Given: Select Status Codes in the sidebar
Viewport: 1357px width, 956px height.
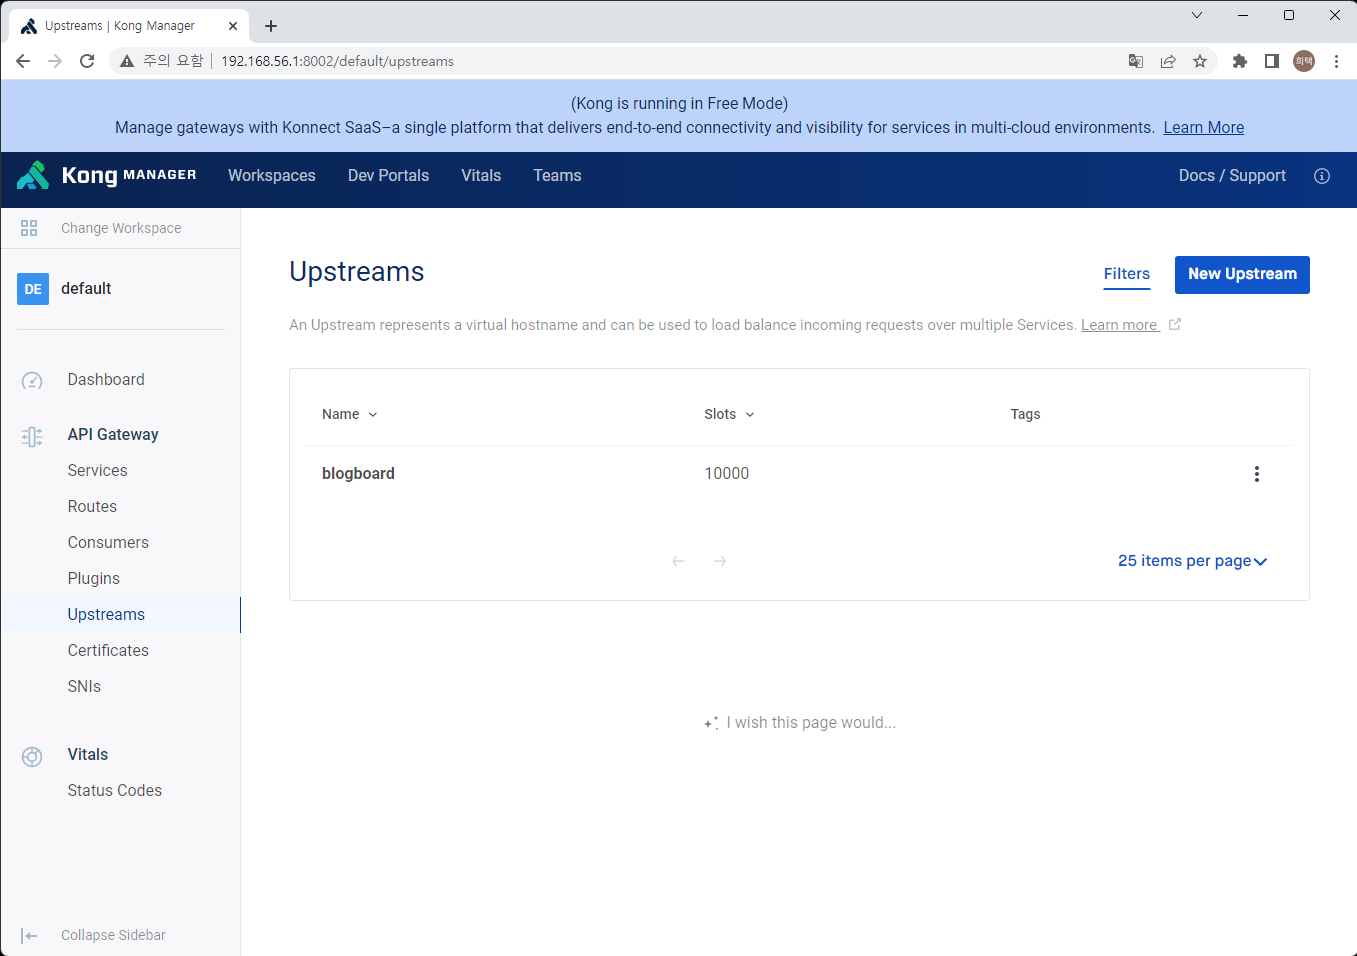Looking at the screenshot, I should 115,790.
